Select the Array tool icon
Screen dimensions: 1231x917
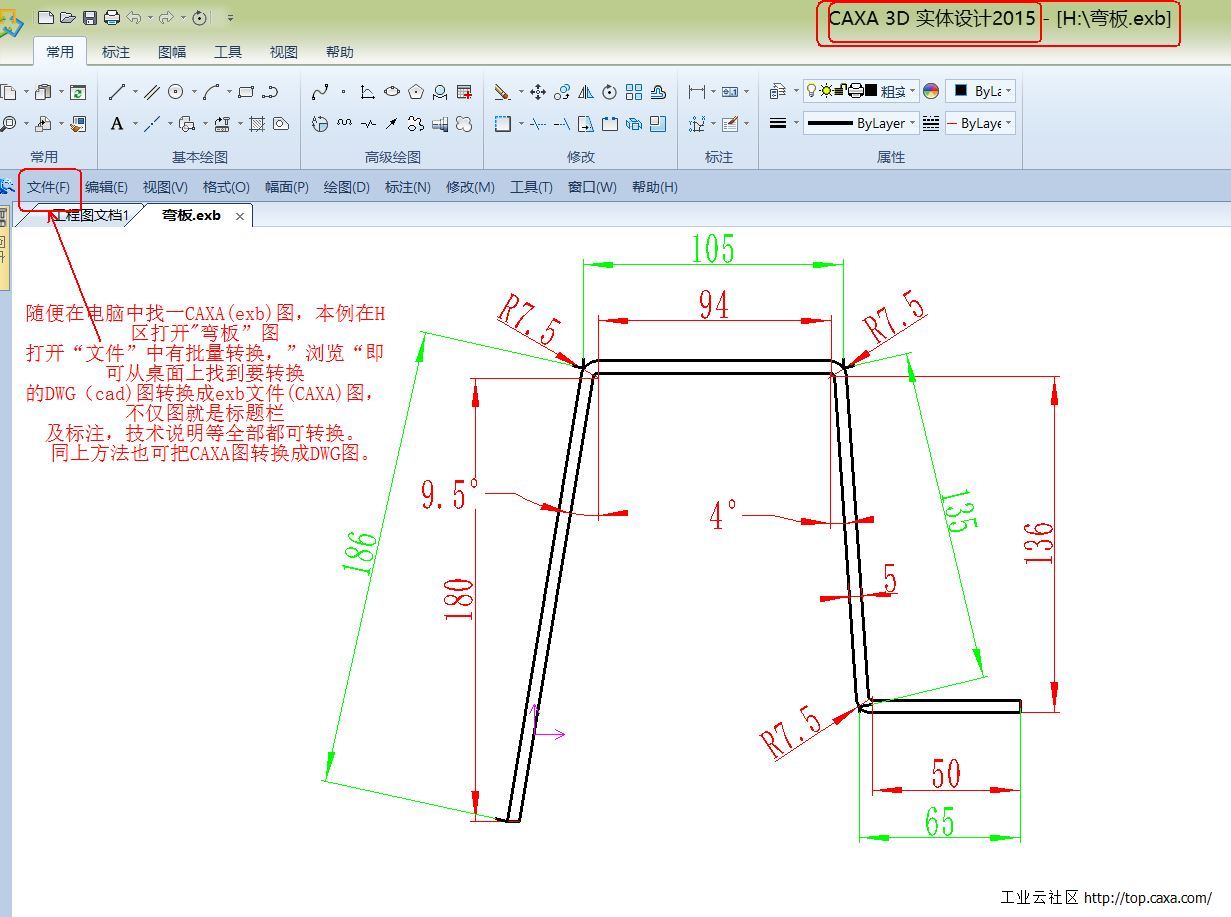pyautogui.click(x=634, y=92)
